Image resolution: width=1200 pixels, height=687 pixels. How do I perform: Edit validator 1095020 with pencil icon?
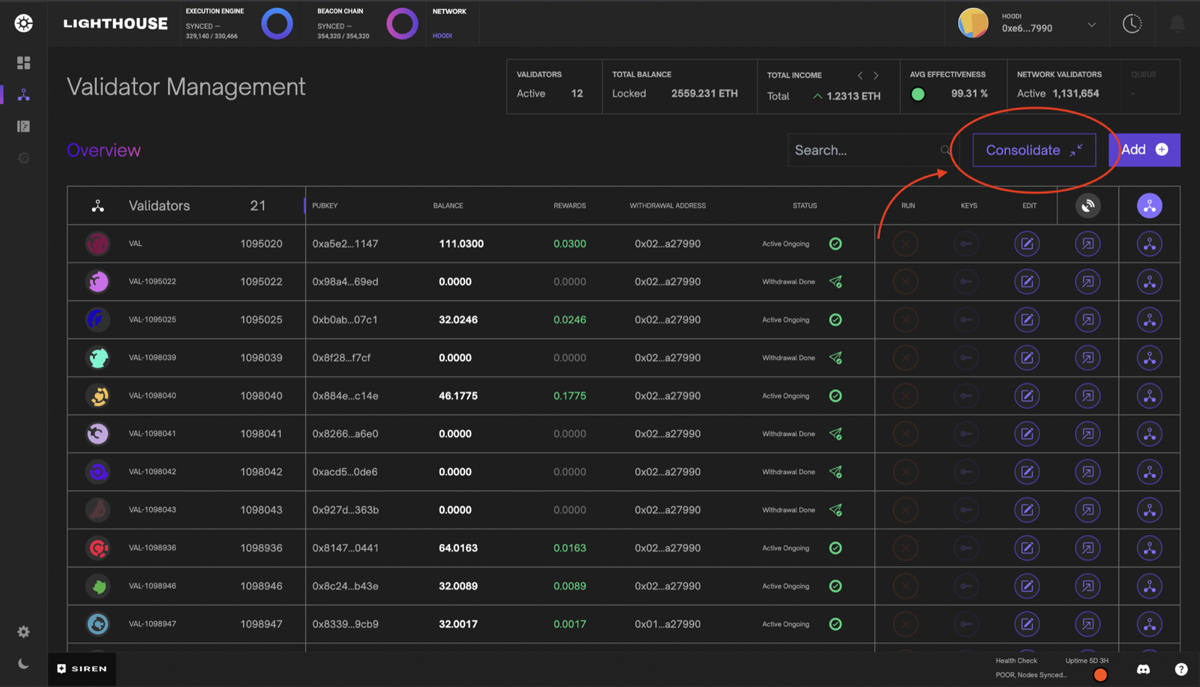point(1027,244)
